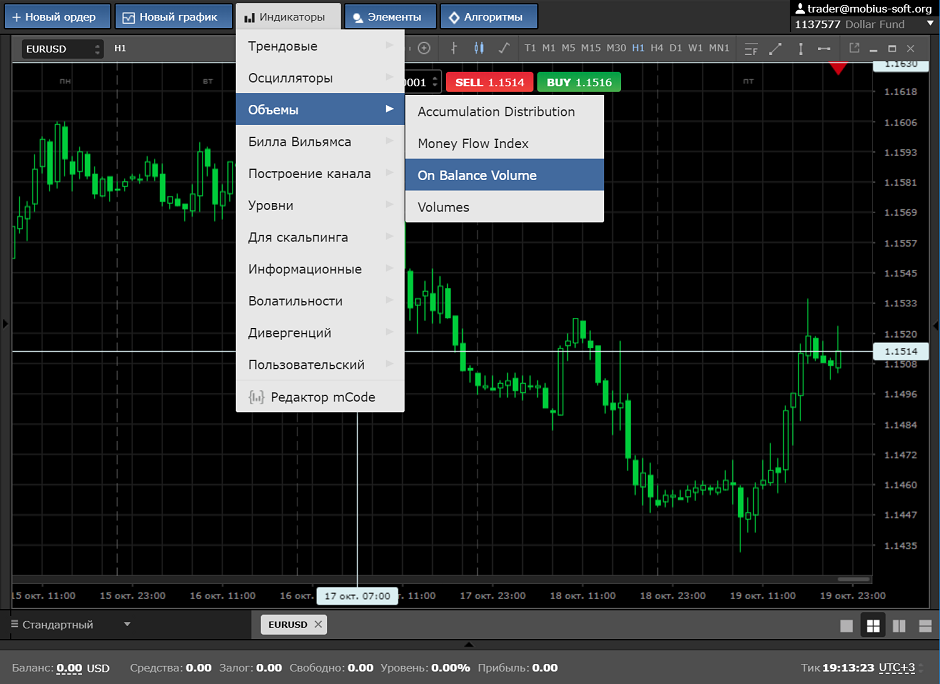Select the line chart type icon
The image size is (940, 684).
pos(503,48)
